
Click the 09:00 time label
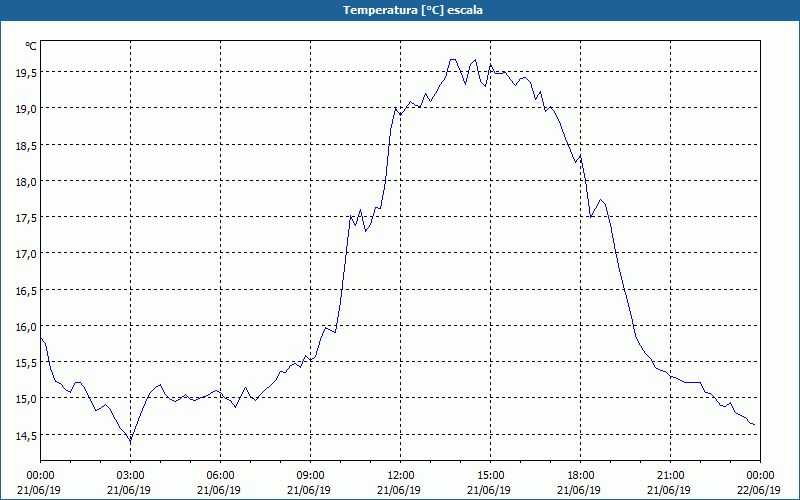tap(311, 476)
